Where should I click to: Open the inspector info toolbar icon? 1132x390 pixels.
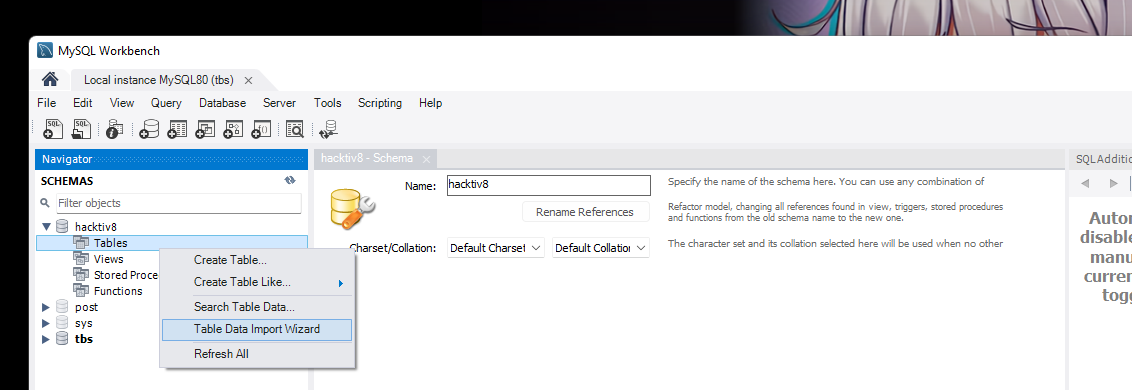click(x=114, y=129)
